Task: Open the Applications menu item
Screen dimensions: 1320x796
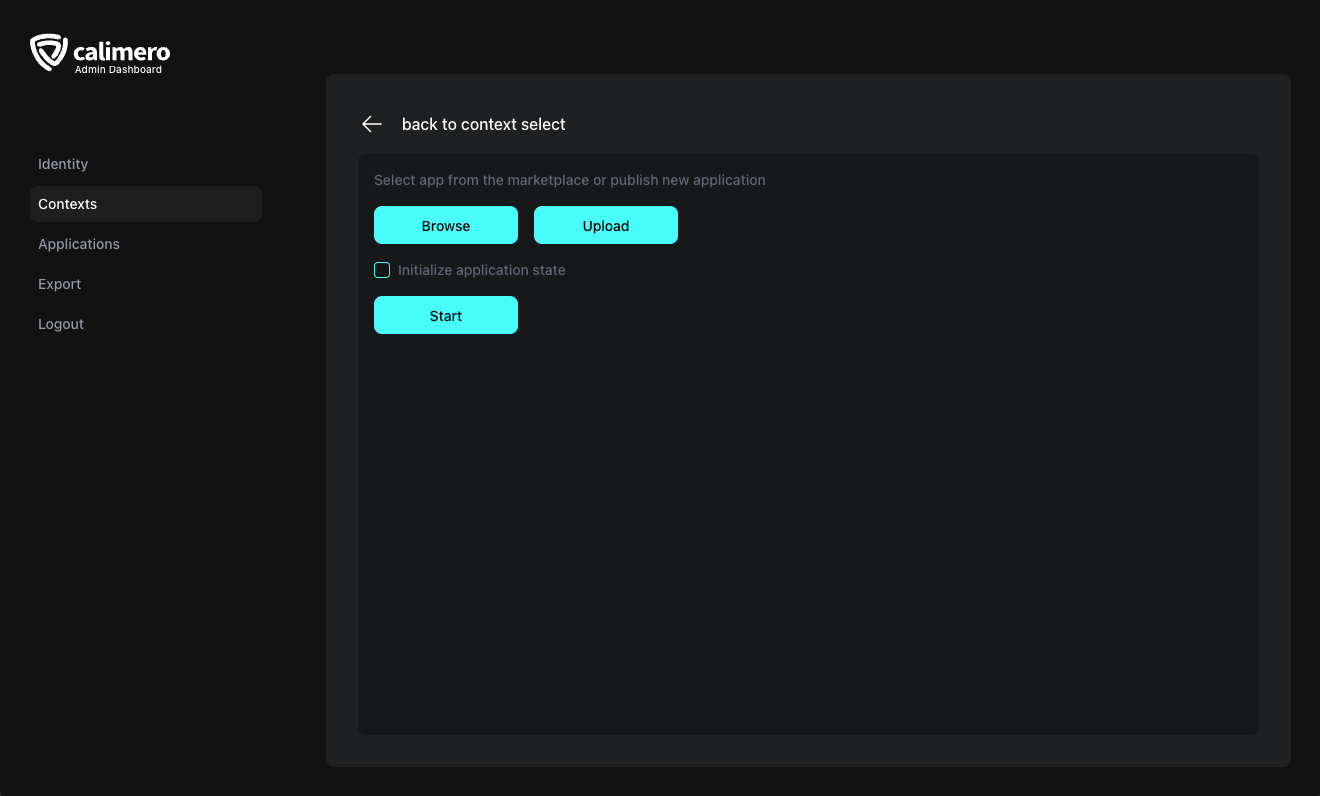Action: (146, 244)
